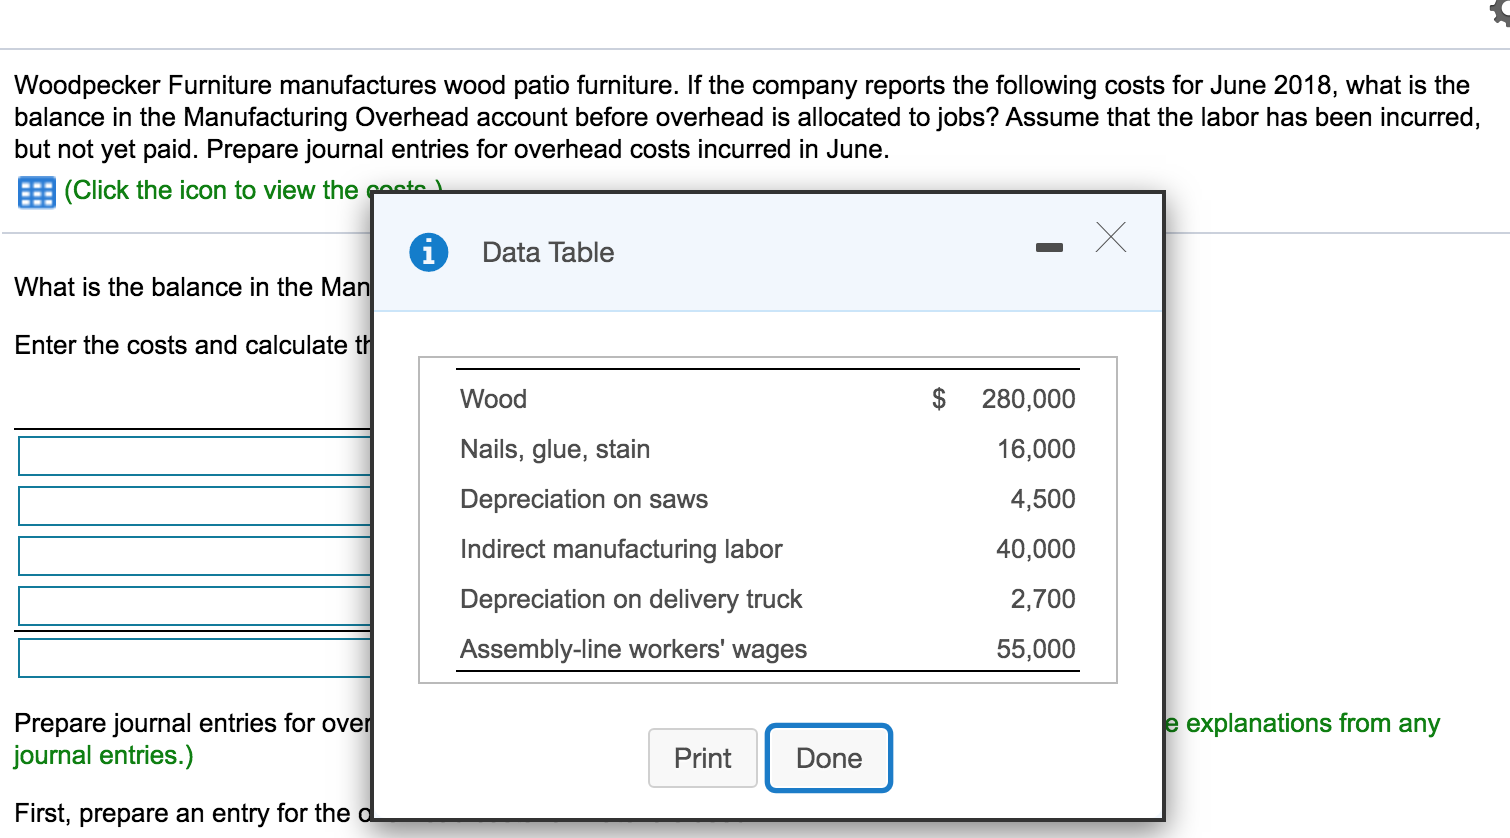Screen dimensions: 1510x838
Task: Click the blue info icon in dialog
Action: coord(428,252)
